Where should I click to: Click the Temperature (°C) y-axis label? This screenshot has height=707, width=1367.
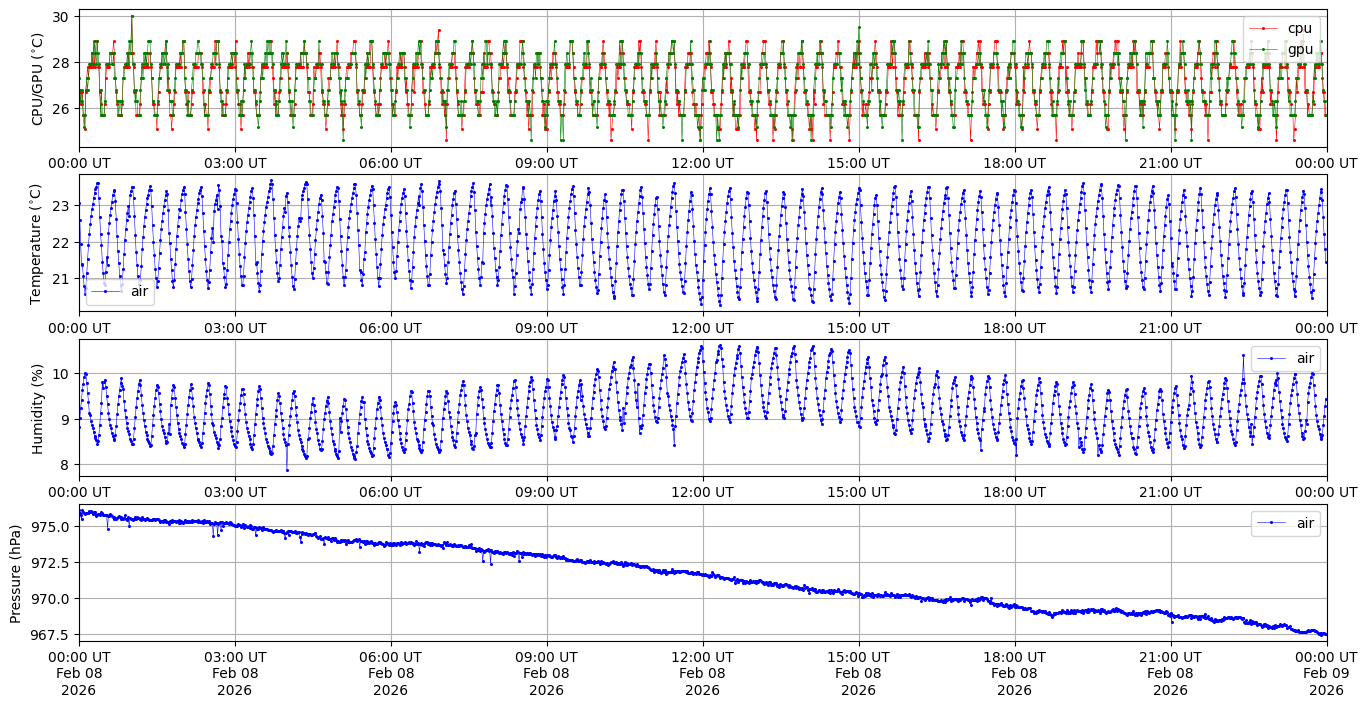point(38,243)
